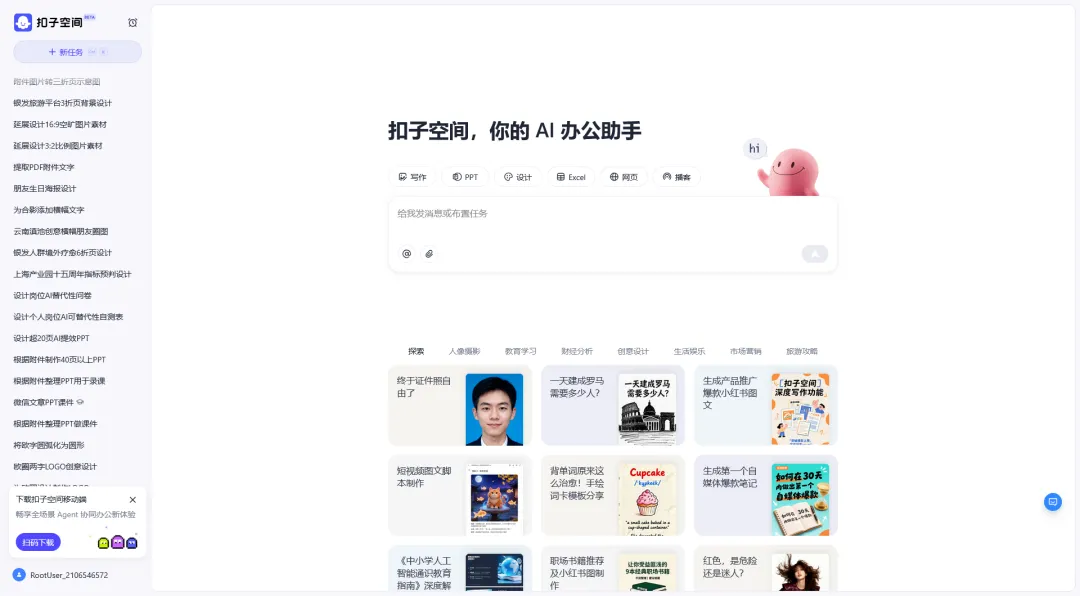Screen dimensions: 1080x596
Task: Open the top history task in sidebar
Action: [57, 81]
